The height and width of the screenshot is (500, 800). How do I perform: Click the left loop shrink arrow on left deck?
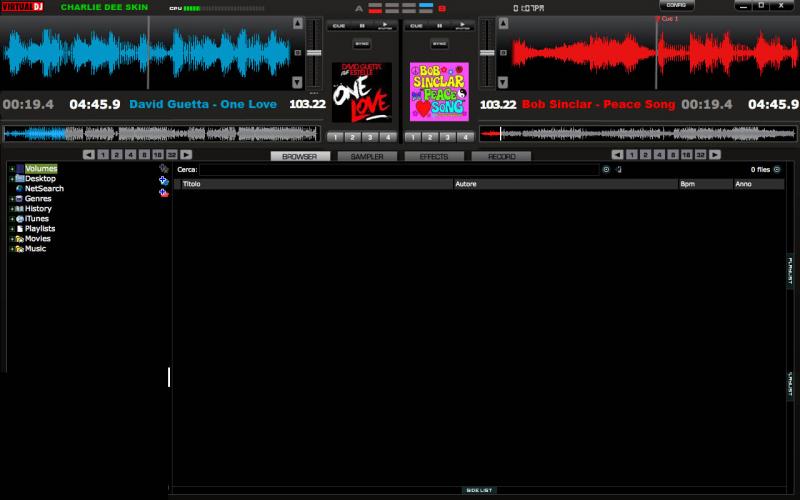pos(88,155)
